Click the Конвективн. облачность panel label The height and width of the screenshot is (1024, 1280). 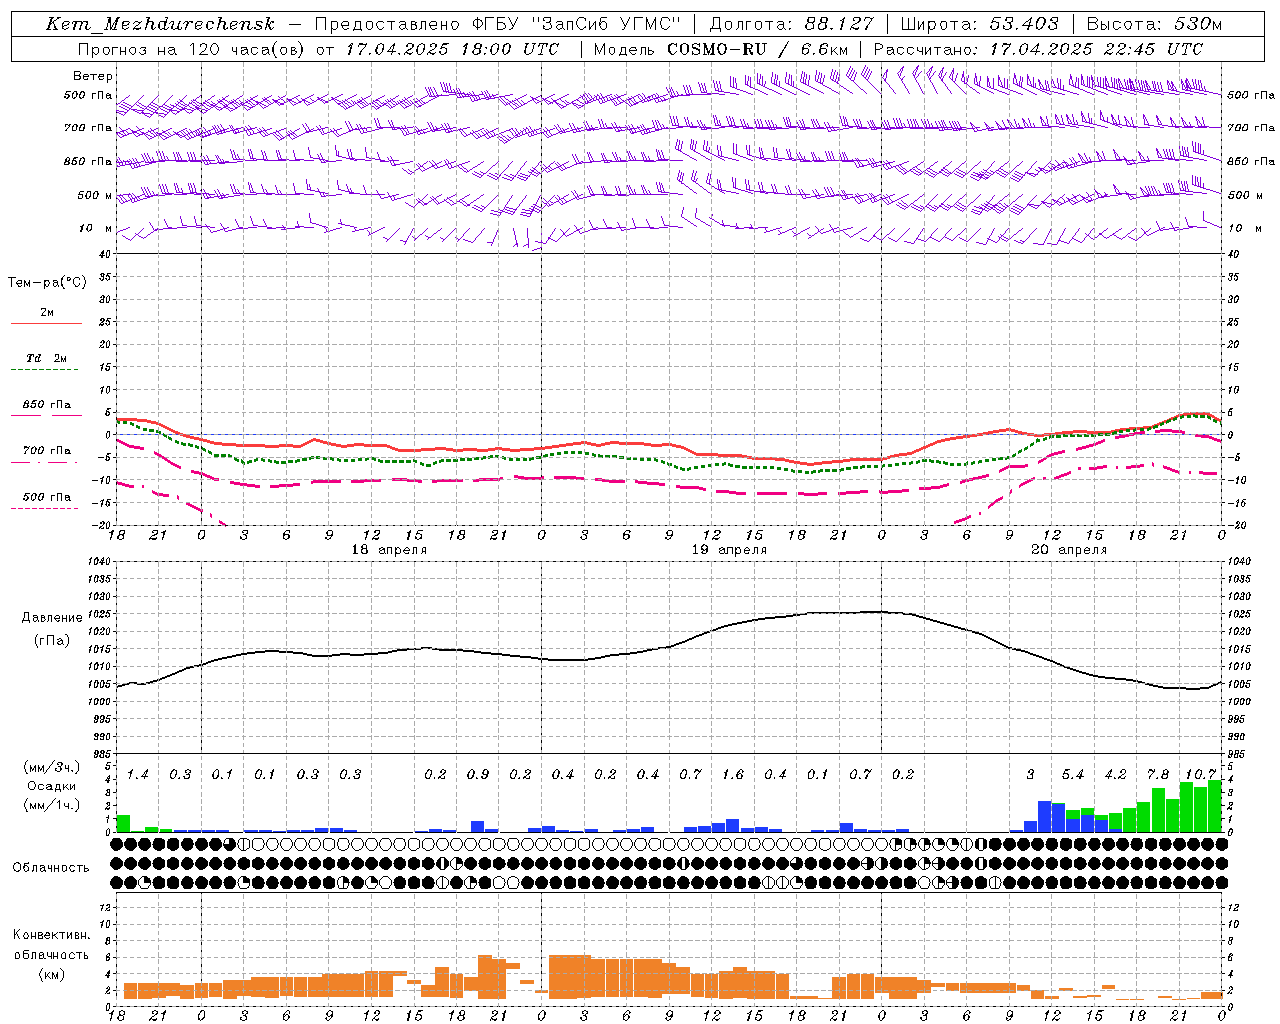tap(51, 954)
